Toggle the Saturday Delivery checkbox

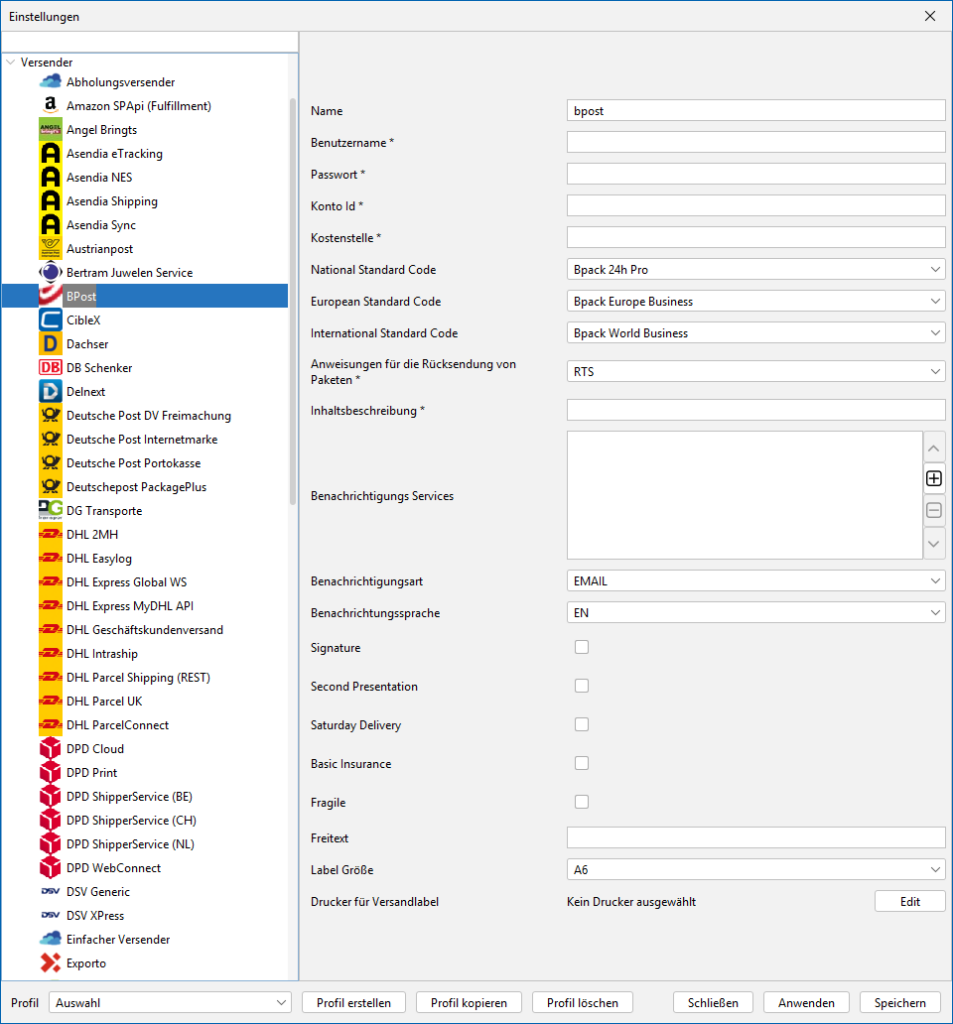(581, 724)
